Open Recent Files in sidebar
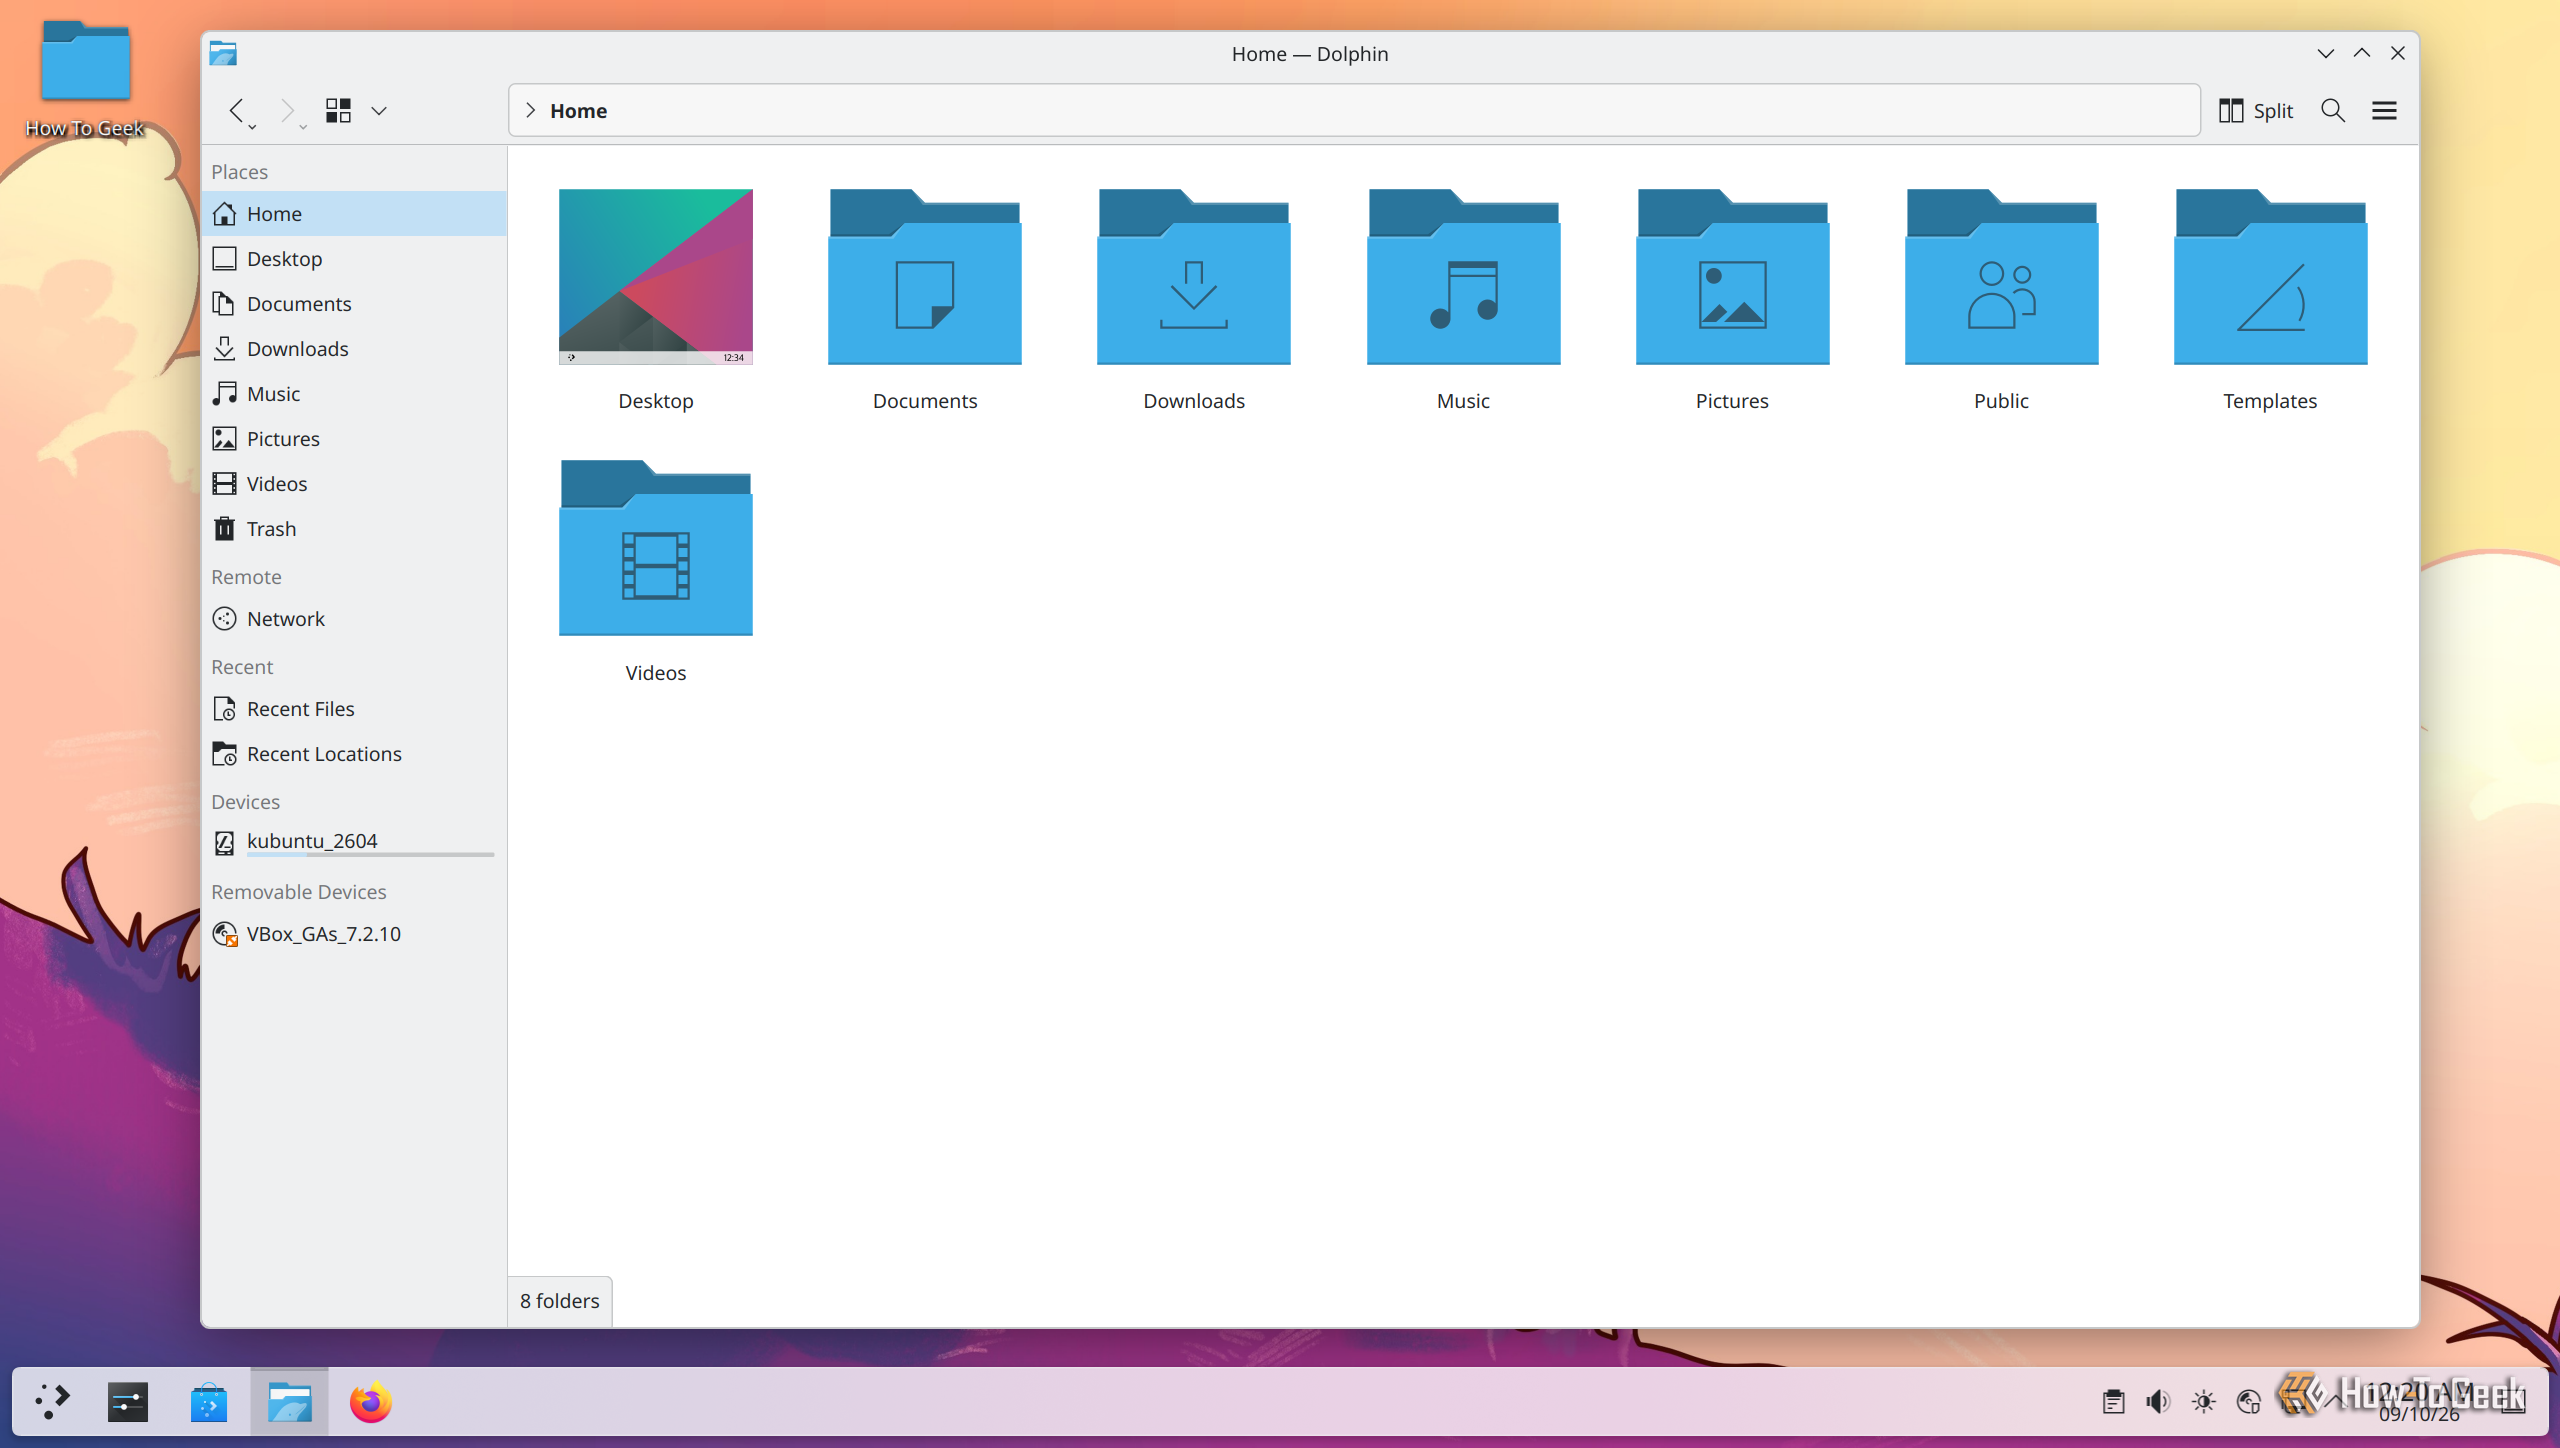 (x=354, y=709)
